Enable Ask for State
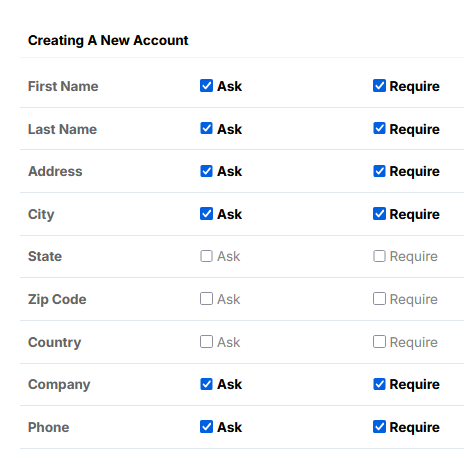The width and height of the screenshot is (464, 466). pyautogui.click(x=206, y=256)
